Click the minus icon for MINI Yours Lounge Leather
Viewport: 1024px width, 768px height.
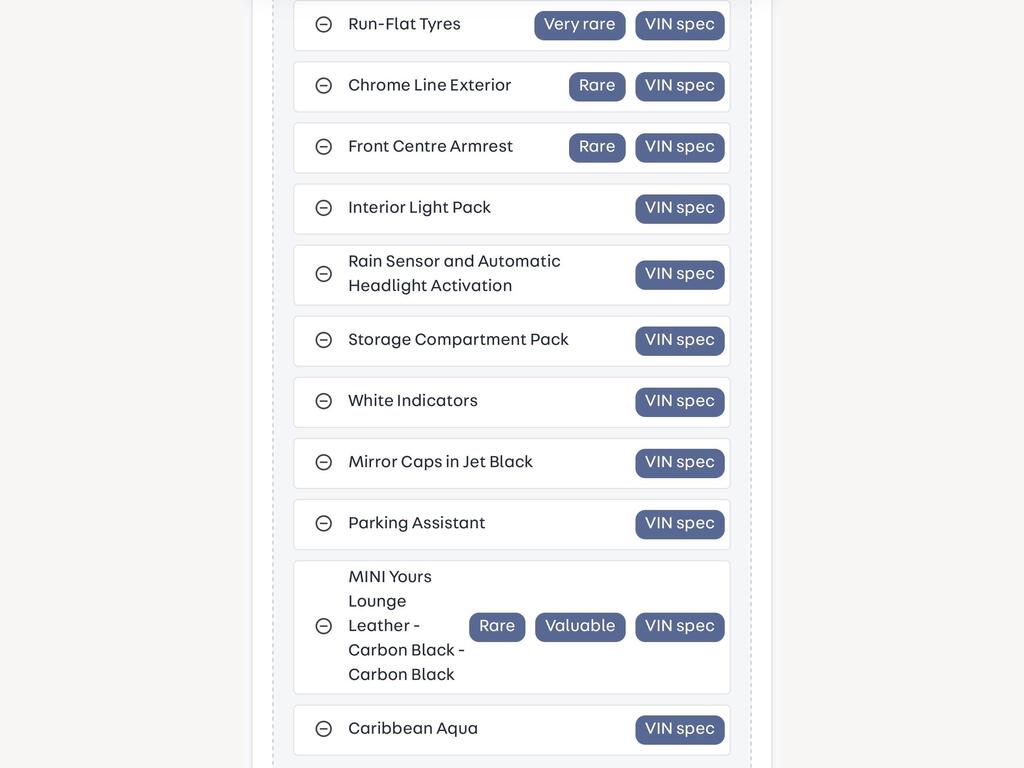[x=323, y=626]
